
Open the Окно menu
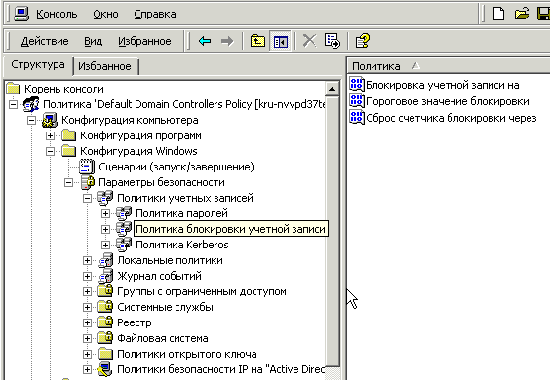pos(106,14)
